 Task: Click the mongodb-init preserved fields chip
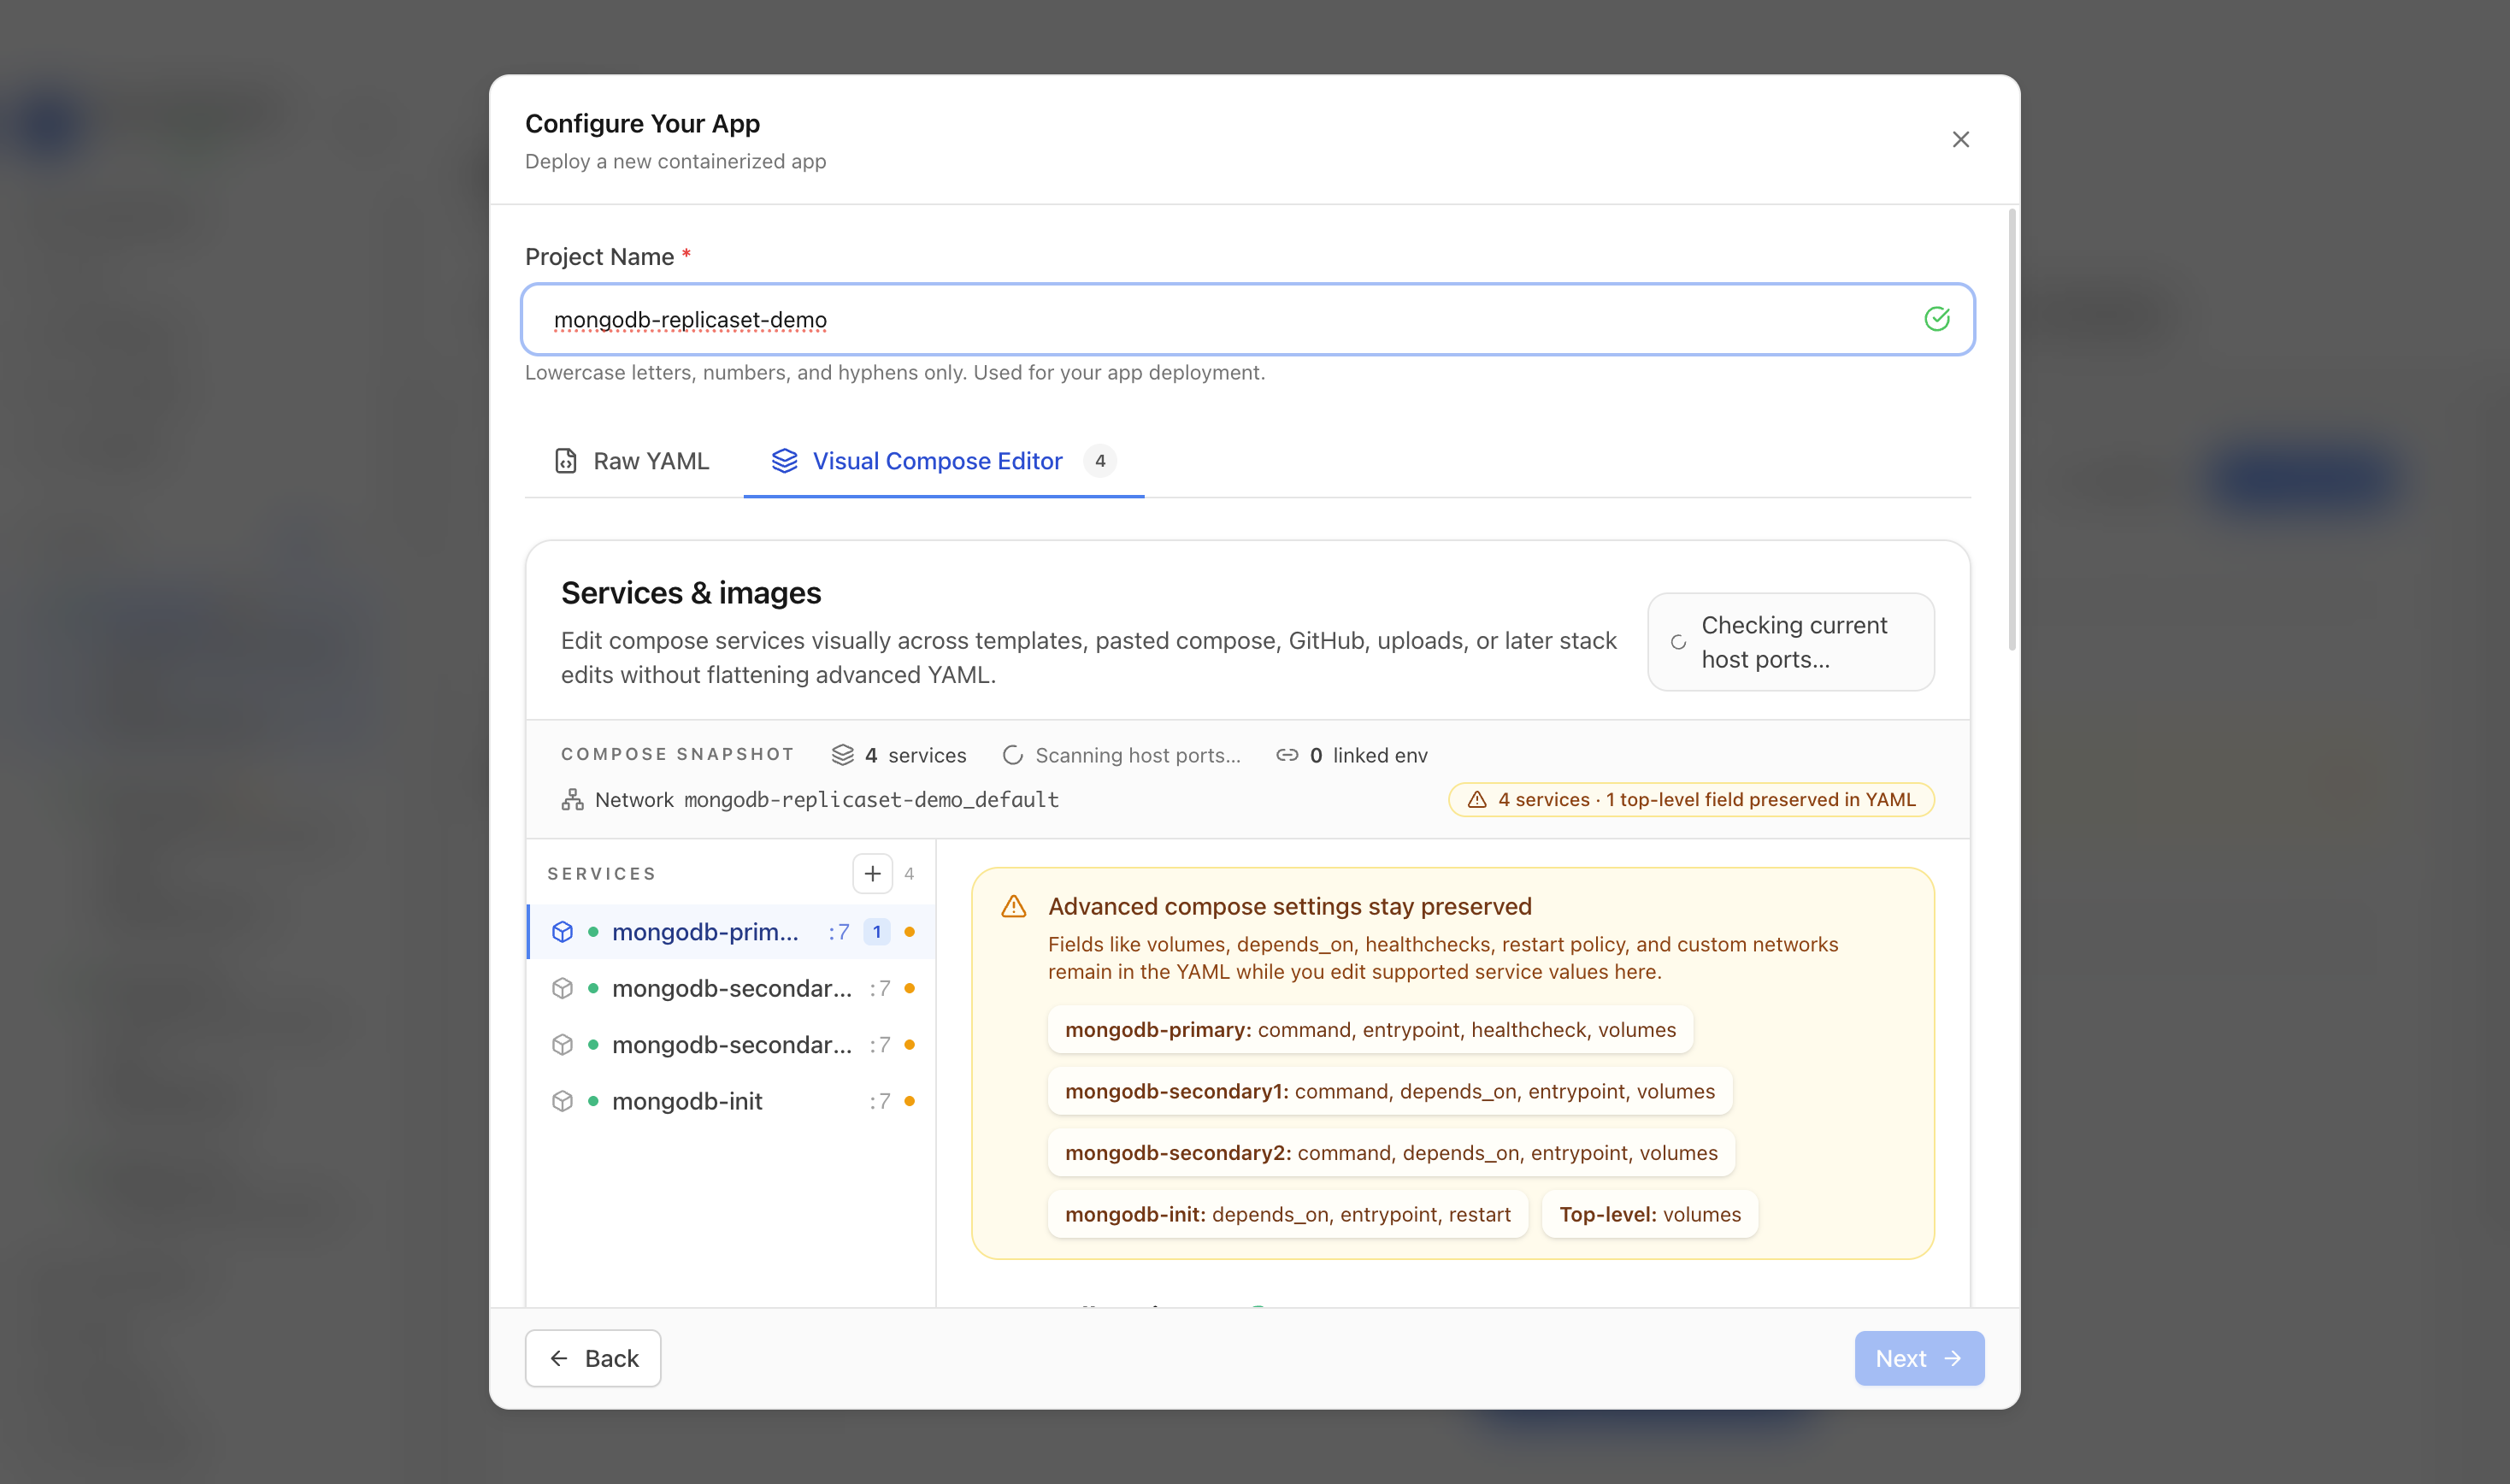coord(1287,1214)
